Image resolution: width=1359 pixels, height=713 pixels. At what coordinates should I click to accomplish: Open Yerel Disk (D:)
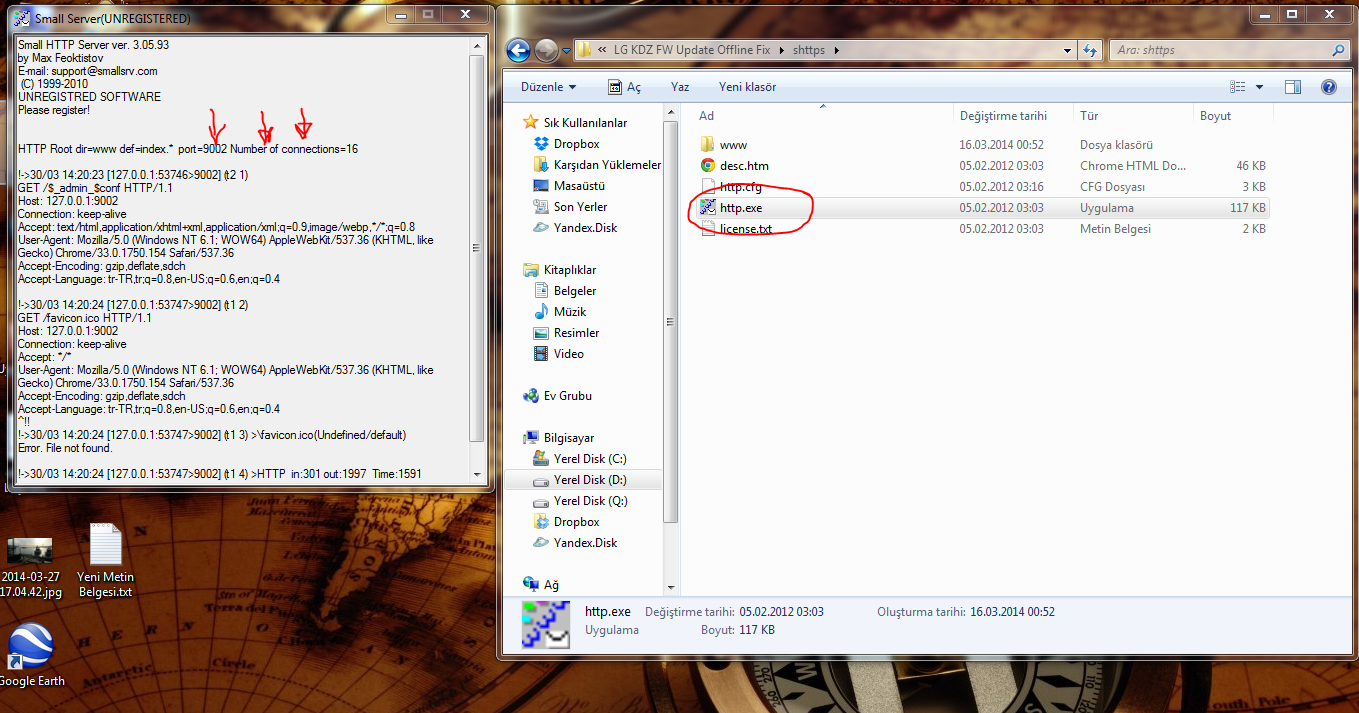[x=590, y=480]
